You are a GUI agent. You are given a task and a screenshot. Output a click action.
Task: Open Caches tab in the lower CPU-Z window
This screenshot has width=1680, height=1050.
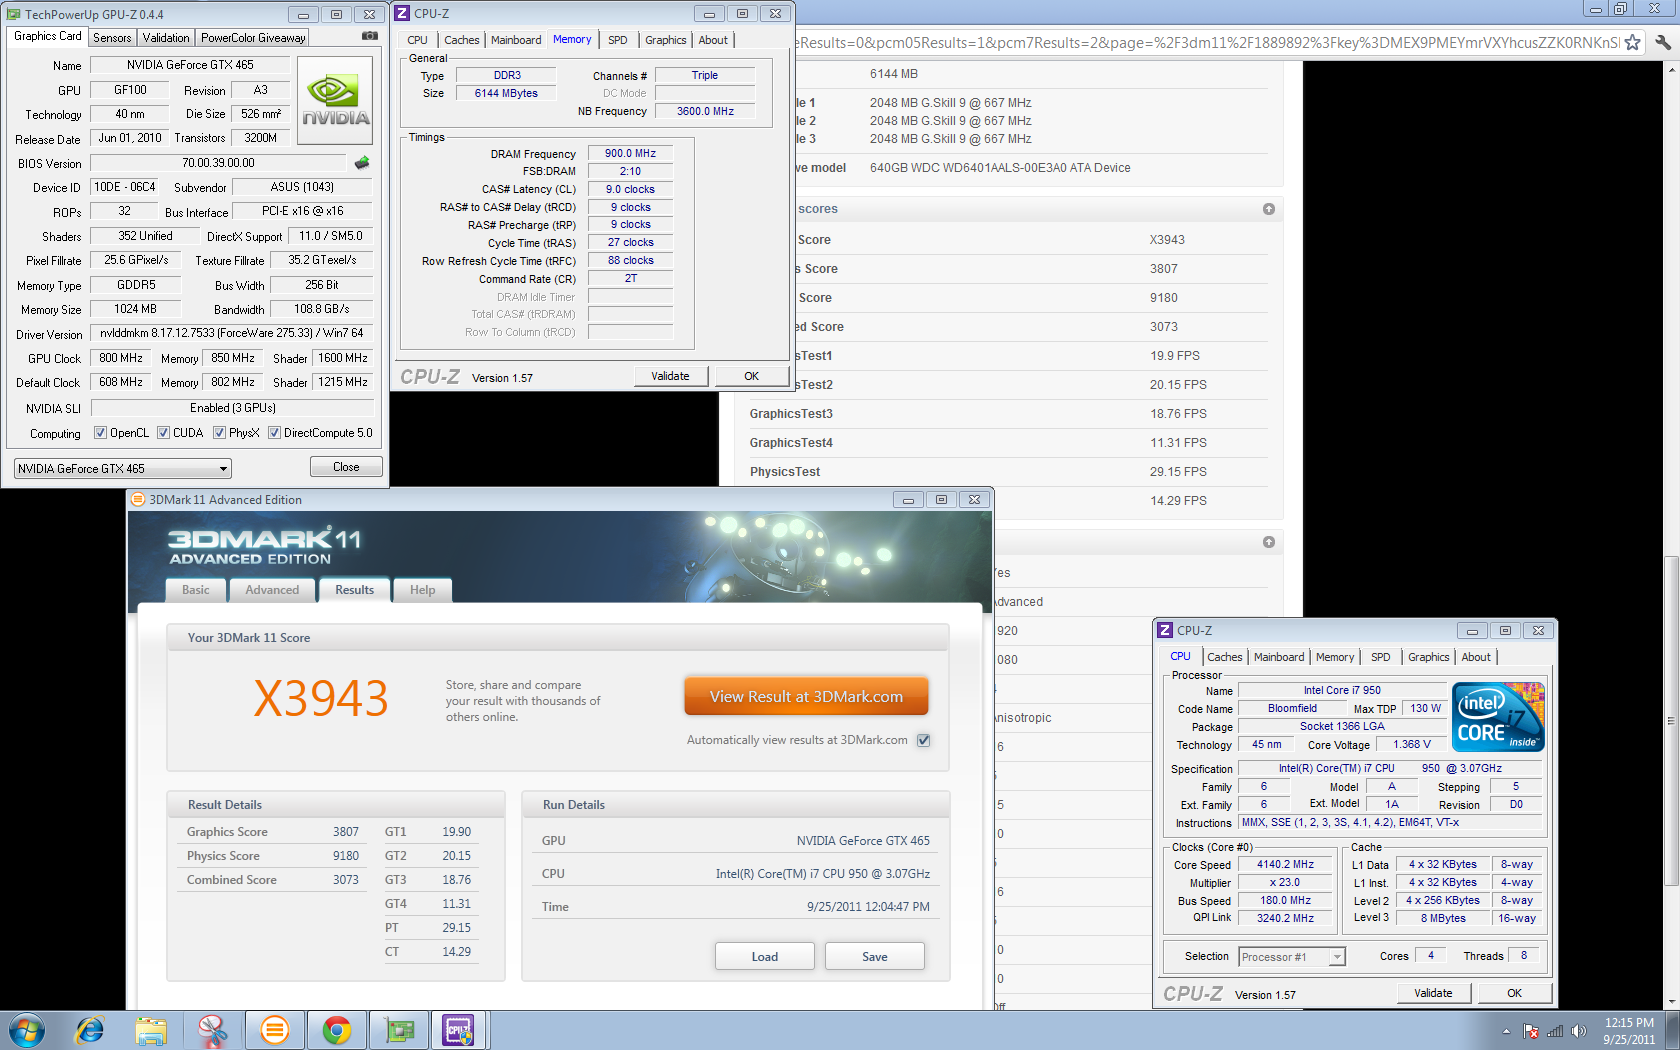(x=1224, y=657)
